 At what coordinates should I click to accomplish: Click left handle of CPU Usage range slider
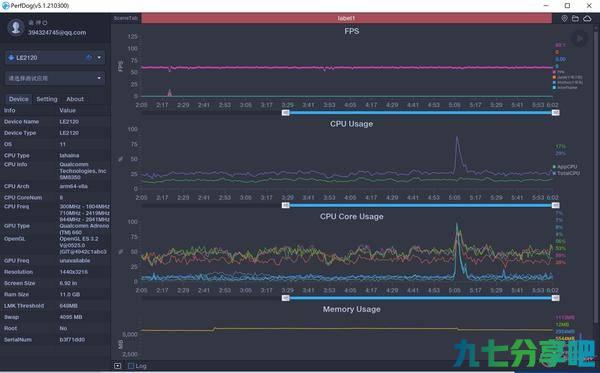click(x=285, y=205)
